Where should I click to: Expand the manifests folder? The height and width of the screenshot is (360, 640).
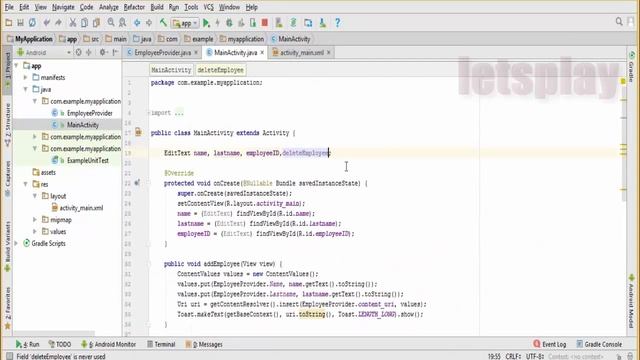(x=26, y=78)
